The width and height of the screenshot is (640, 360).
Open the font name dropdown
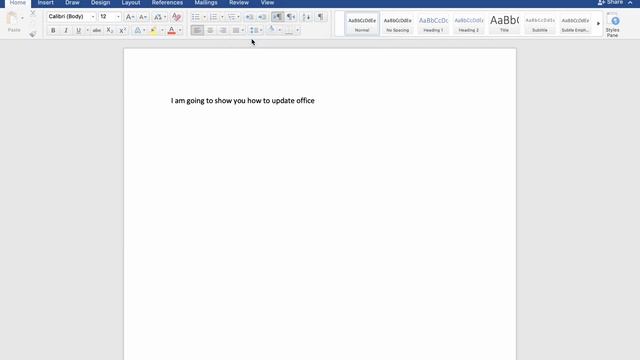pos(93,17)
